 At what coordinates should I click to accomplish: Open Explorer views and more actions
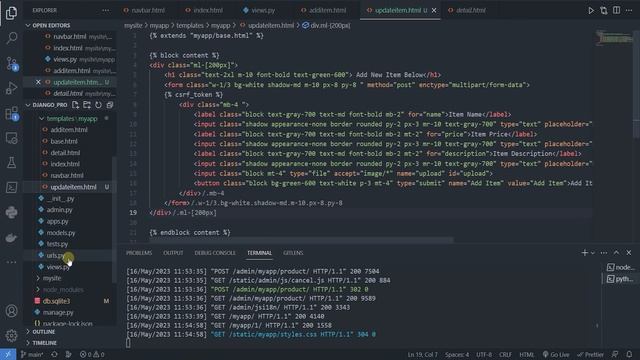click(106, 10)
